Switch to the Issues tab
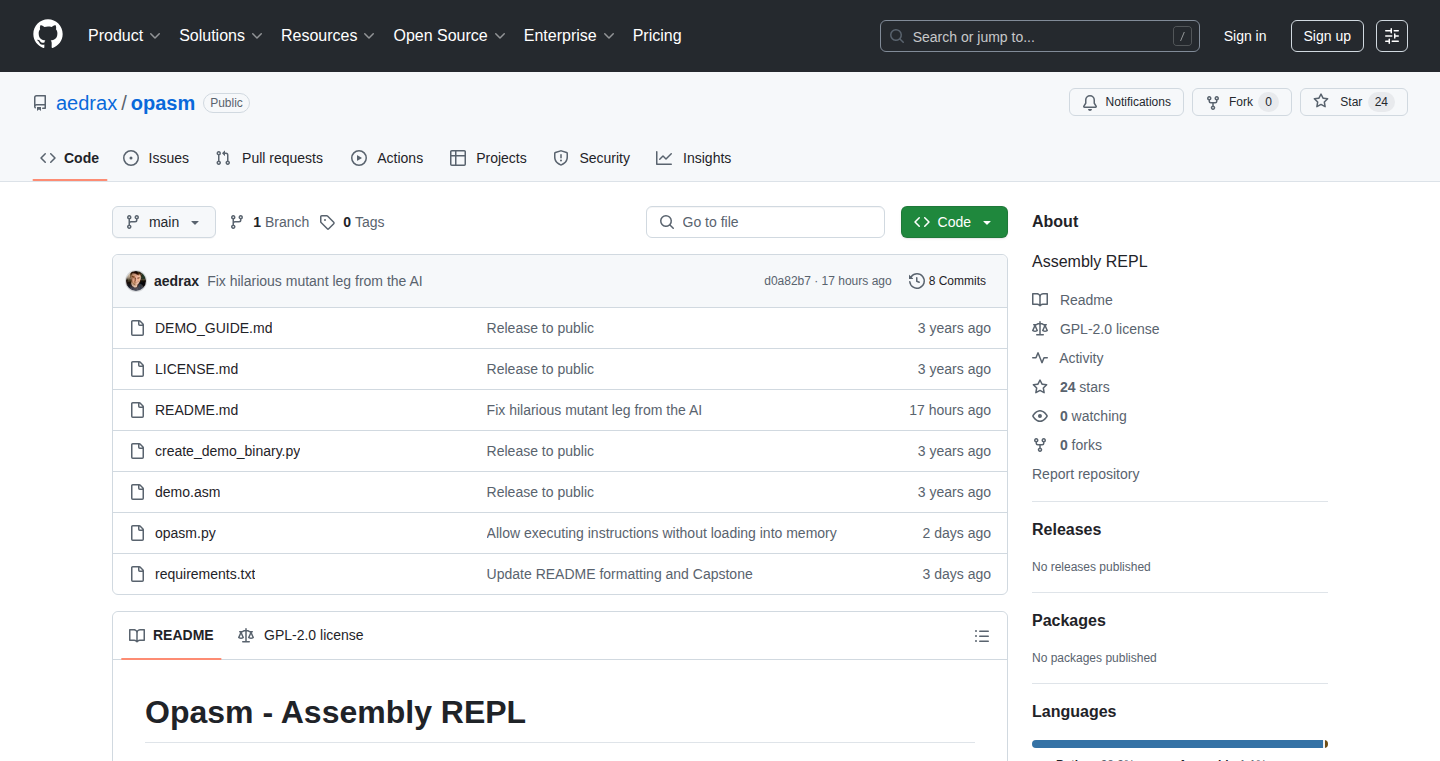The image size is (1440, 761). coord(156,158)
